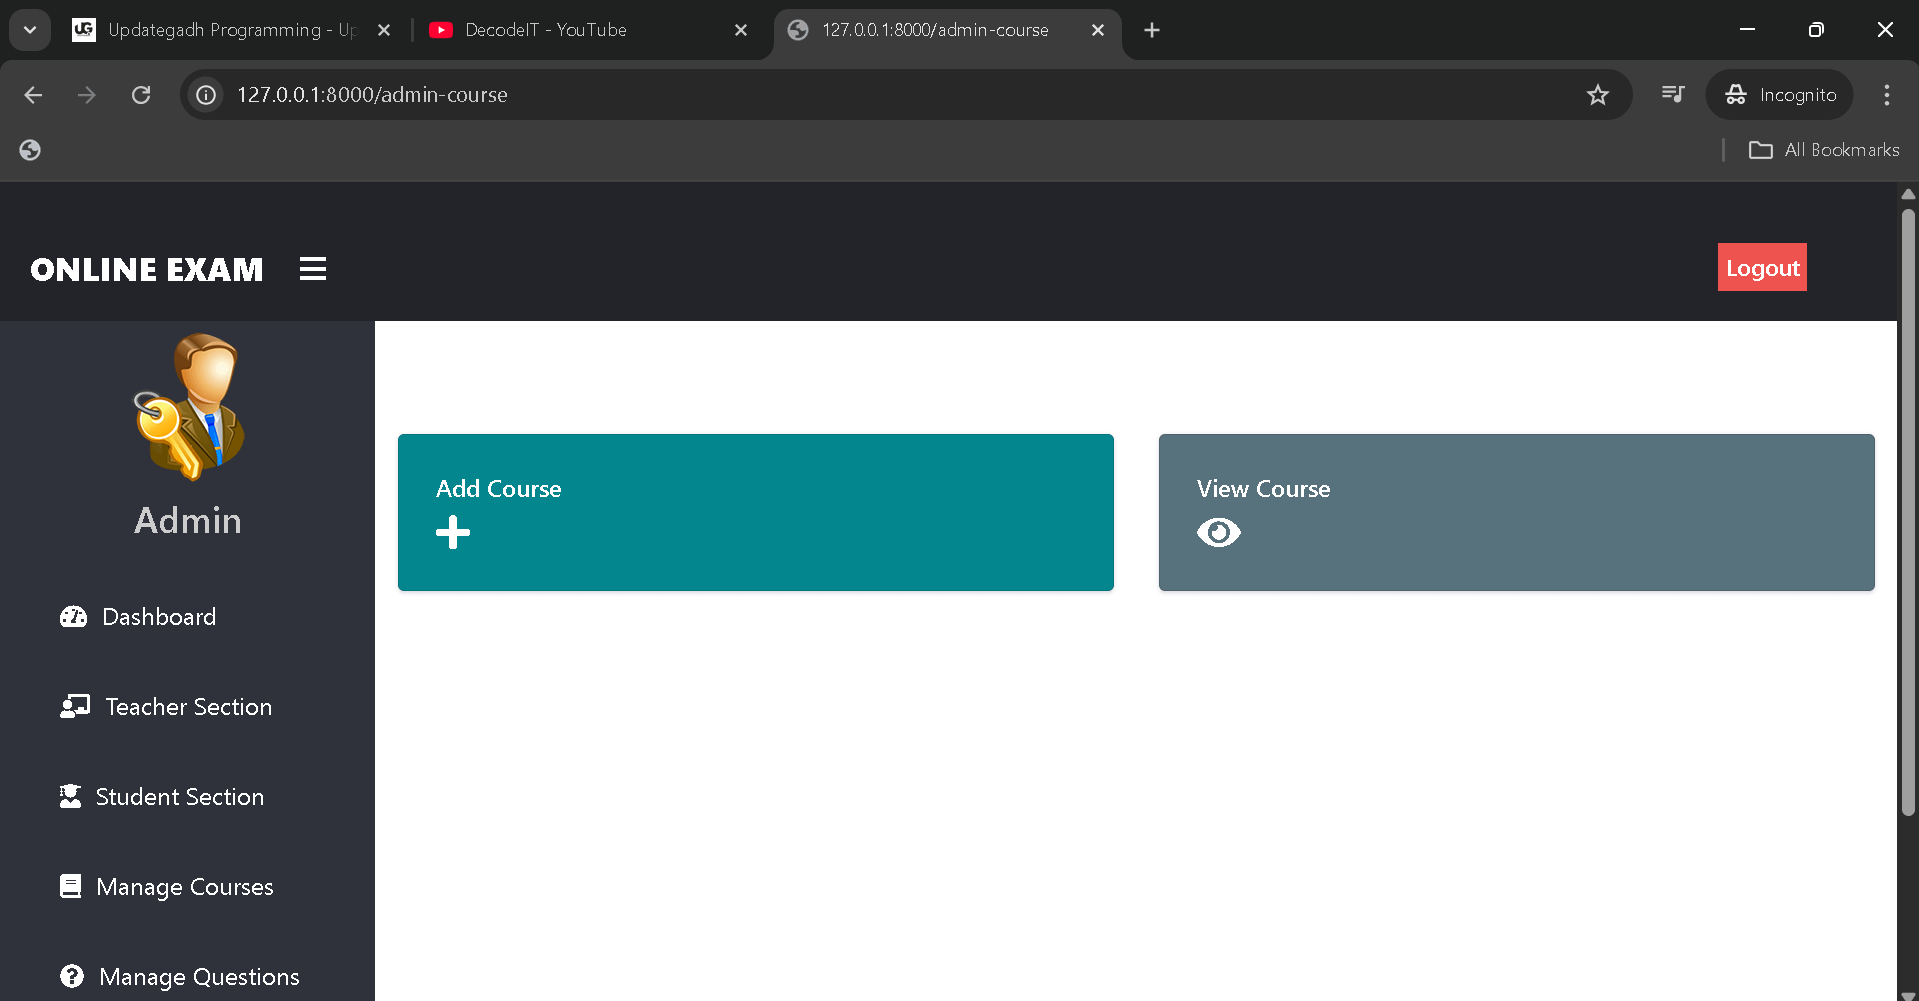Click the Dashboard speedometer icon in the sidebar

click(73, 616)
